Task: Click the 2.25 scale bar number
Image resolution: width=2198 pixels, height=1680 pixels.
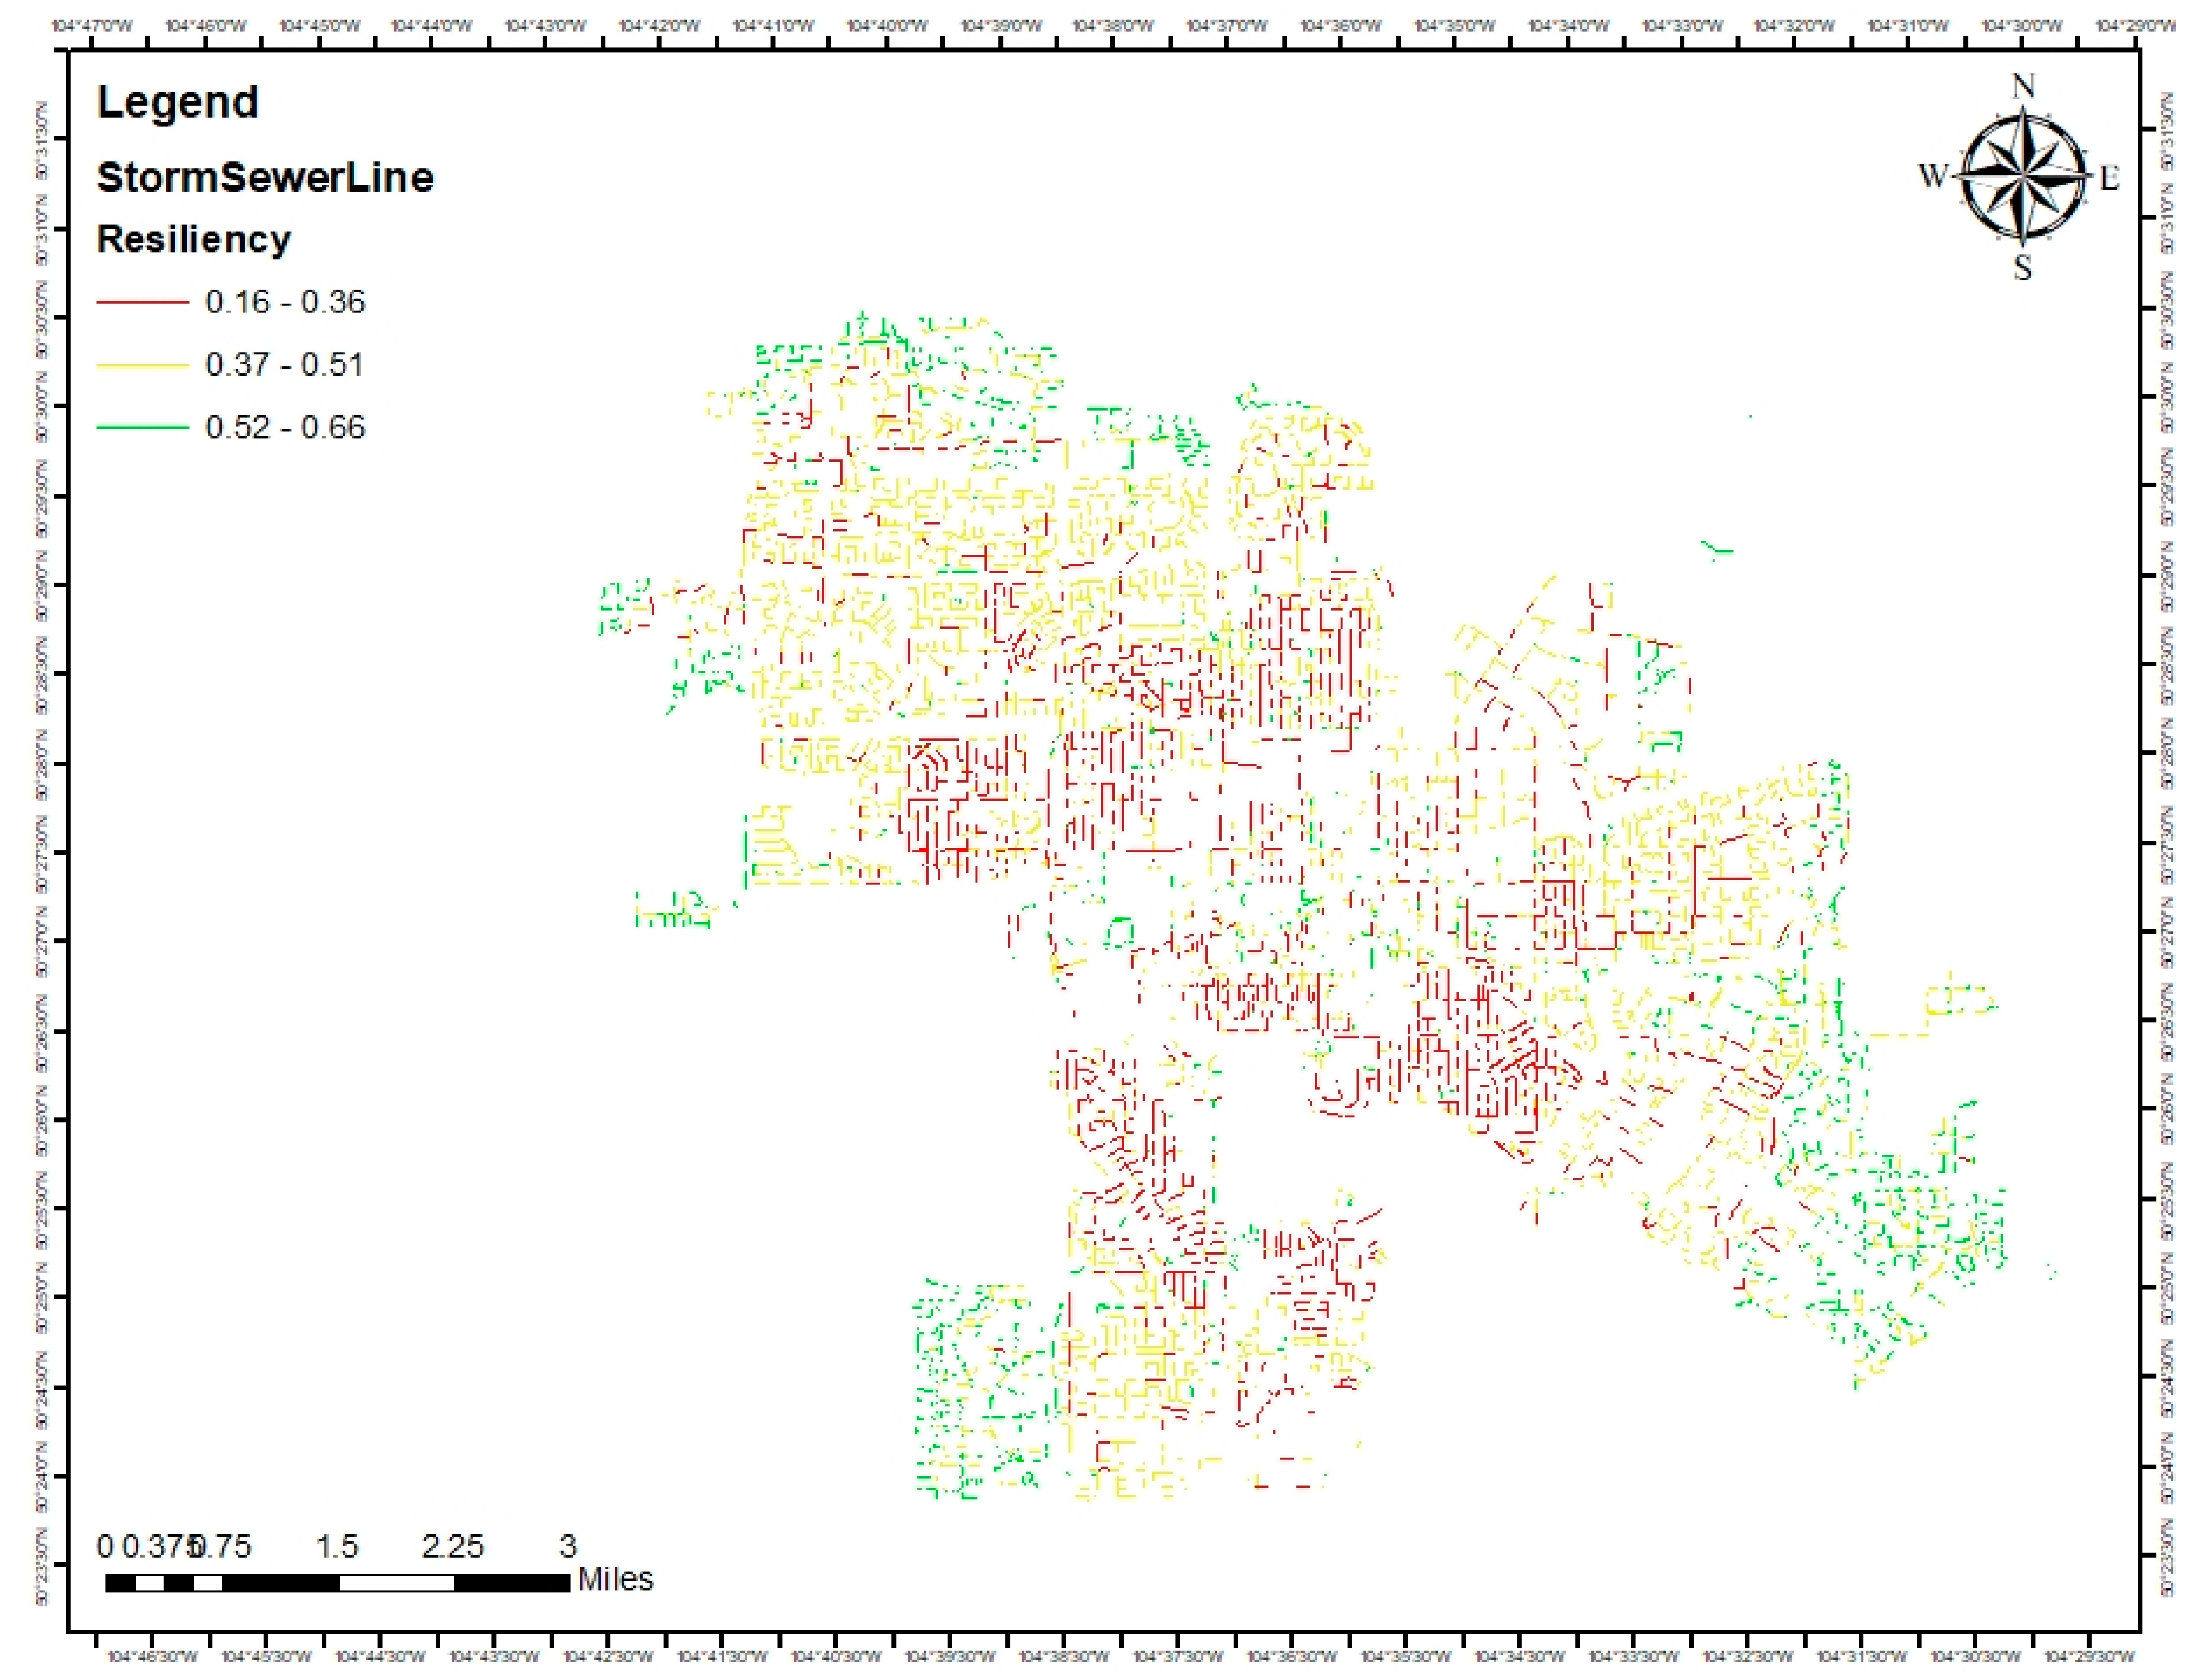Action: 452,1547
